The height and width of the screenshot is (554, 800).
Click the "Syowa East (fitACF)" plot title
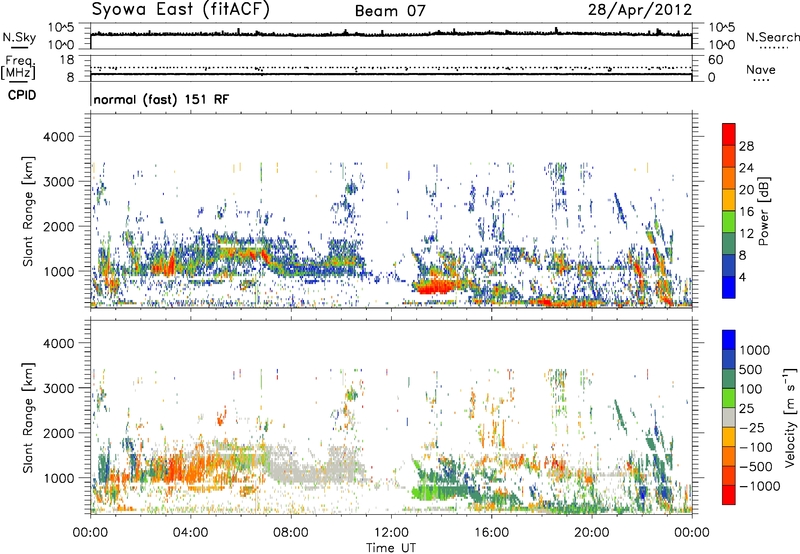(x=180, y=9)
